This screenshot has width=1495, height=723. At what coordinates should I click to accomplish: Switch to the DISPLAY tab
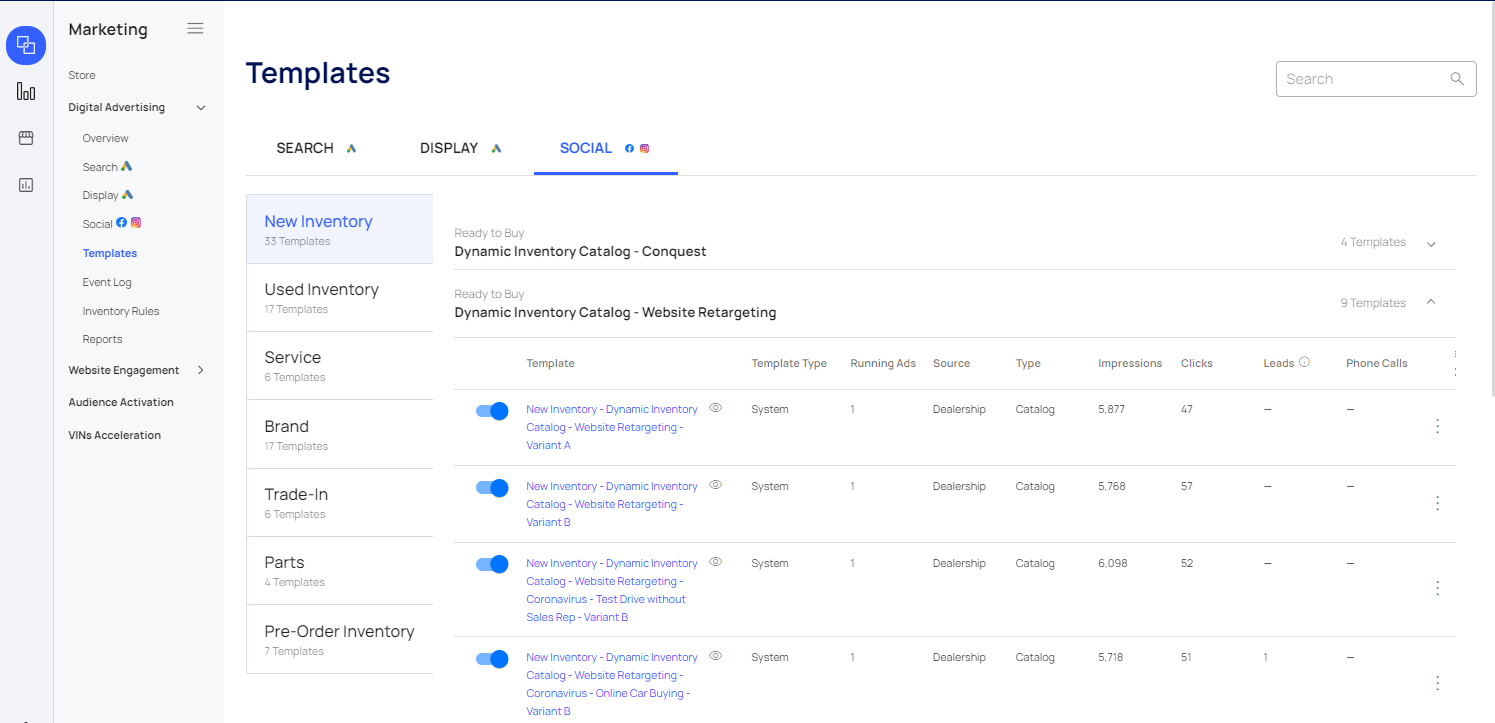coord(448,147)
